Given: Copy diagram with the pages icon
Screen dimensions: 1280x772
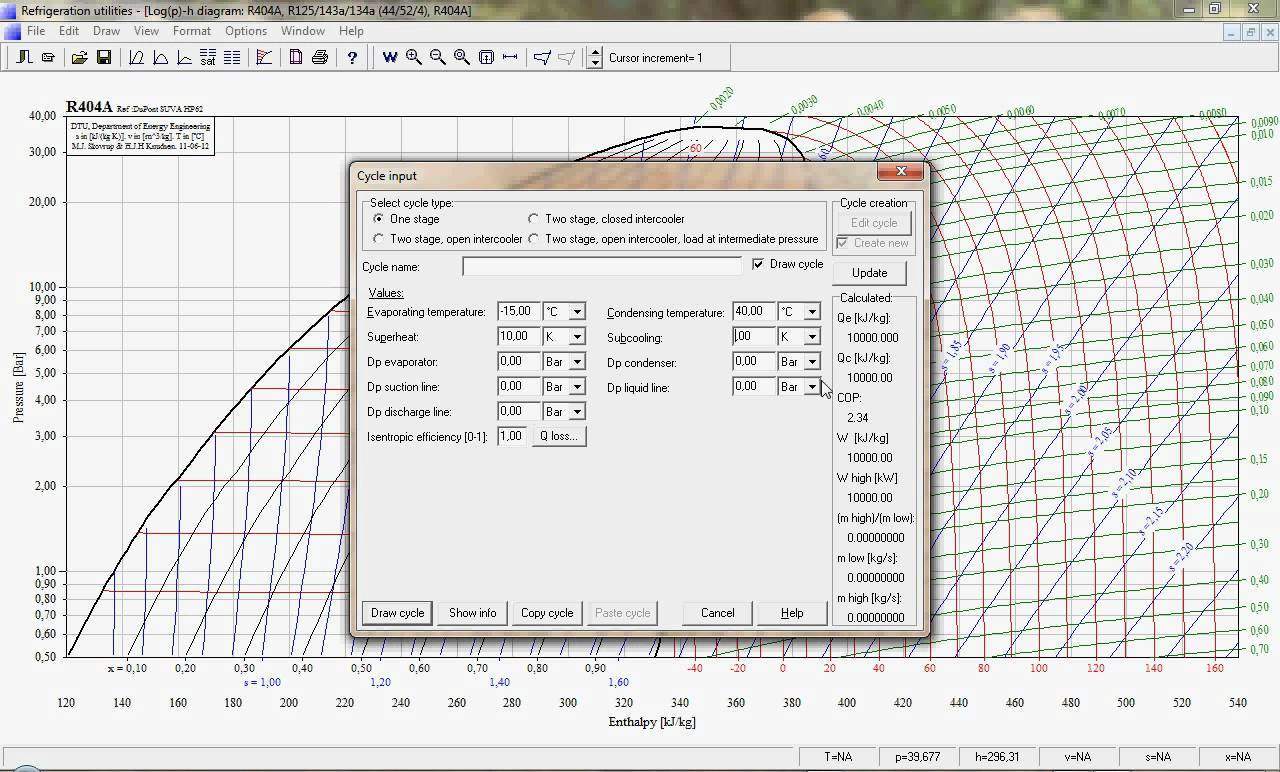Looking at the screenshot, I should (296, 58).
